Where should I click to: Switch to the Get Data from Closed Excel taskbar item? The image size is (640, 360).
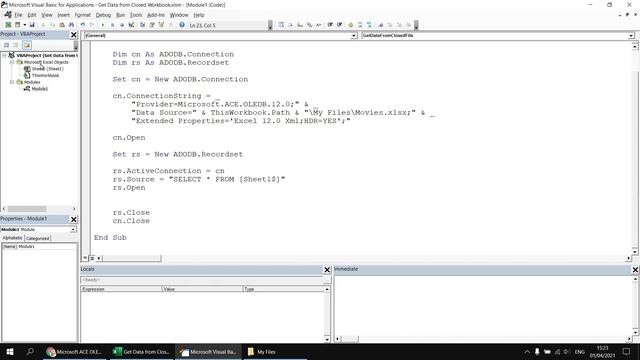[x=141, y=351]
